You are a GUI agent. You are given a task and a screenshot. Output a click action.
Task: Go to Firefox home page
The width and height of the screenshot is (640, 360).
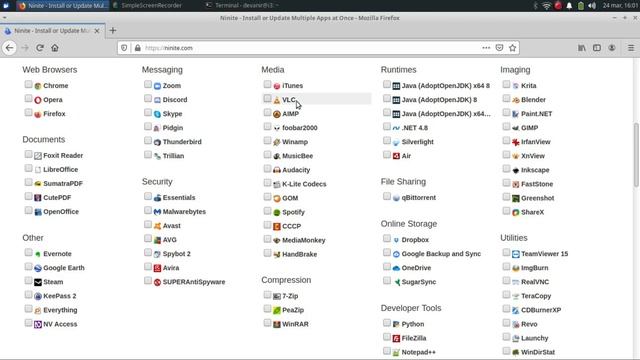pos(55,48)
